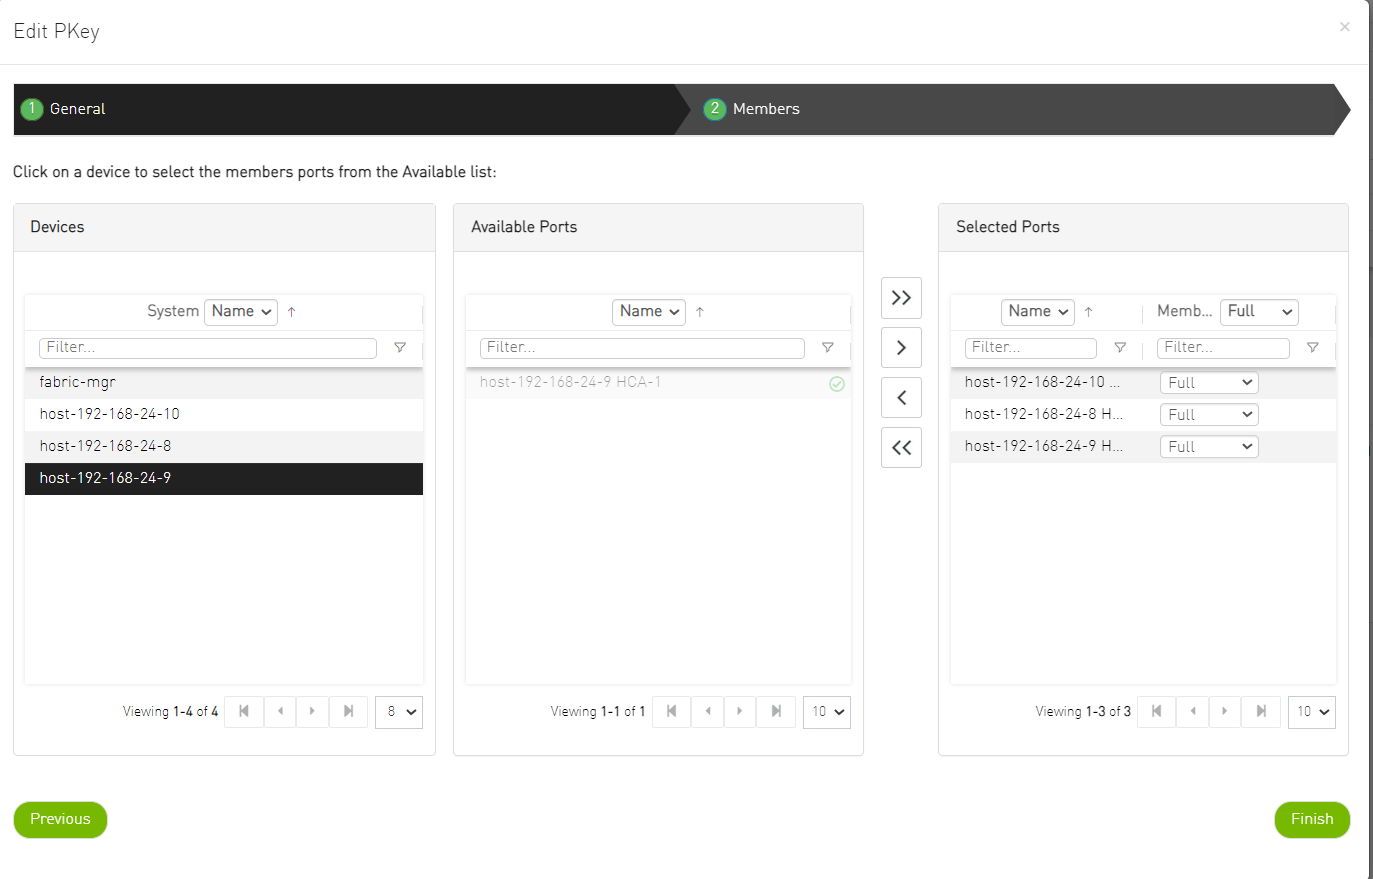Expand the Membership Full header dropdown
The height and width of the screenshot is (879, 1373).
click(x=1259, y=312)
